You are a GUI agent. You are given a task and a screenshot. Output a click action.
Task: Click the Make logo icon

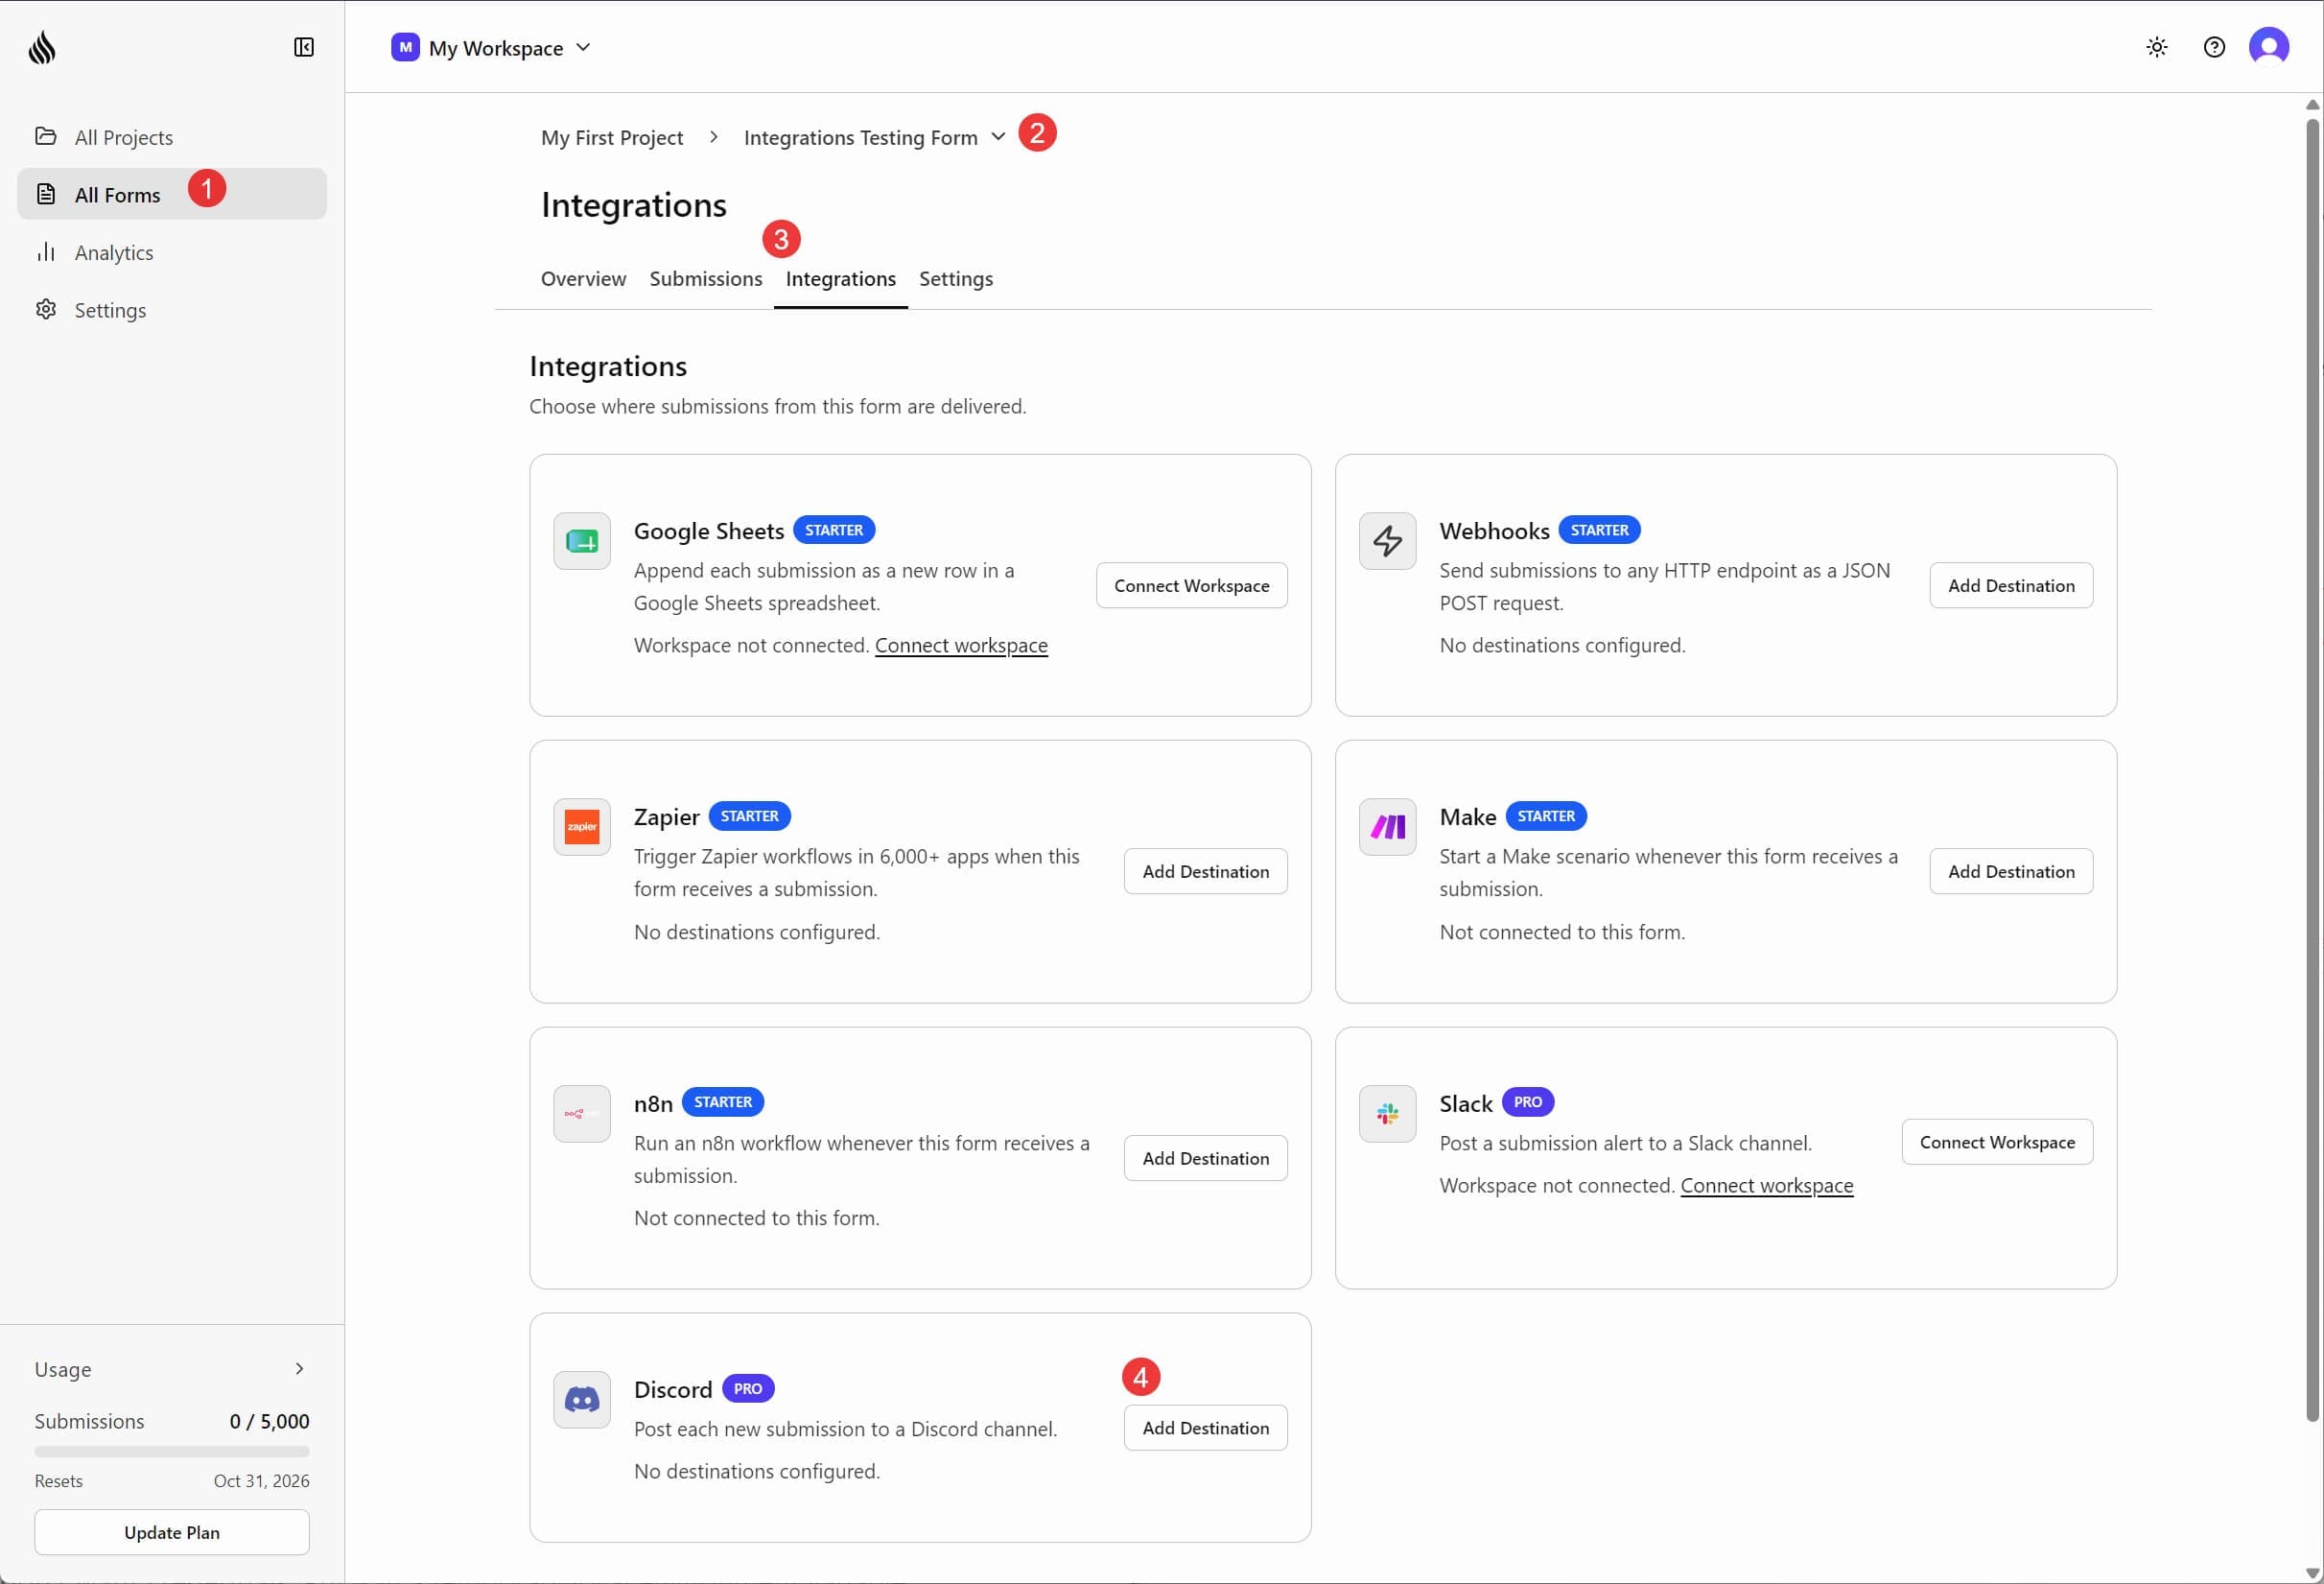(x=1386, y=827)
